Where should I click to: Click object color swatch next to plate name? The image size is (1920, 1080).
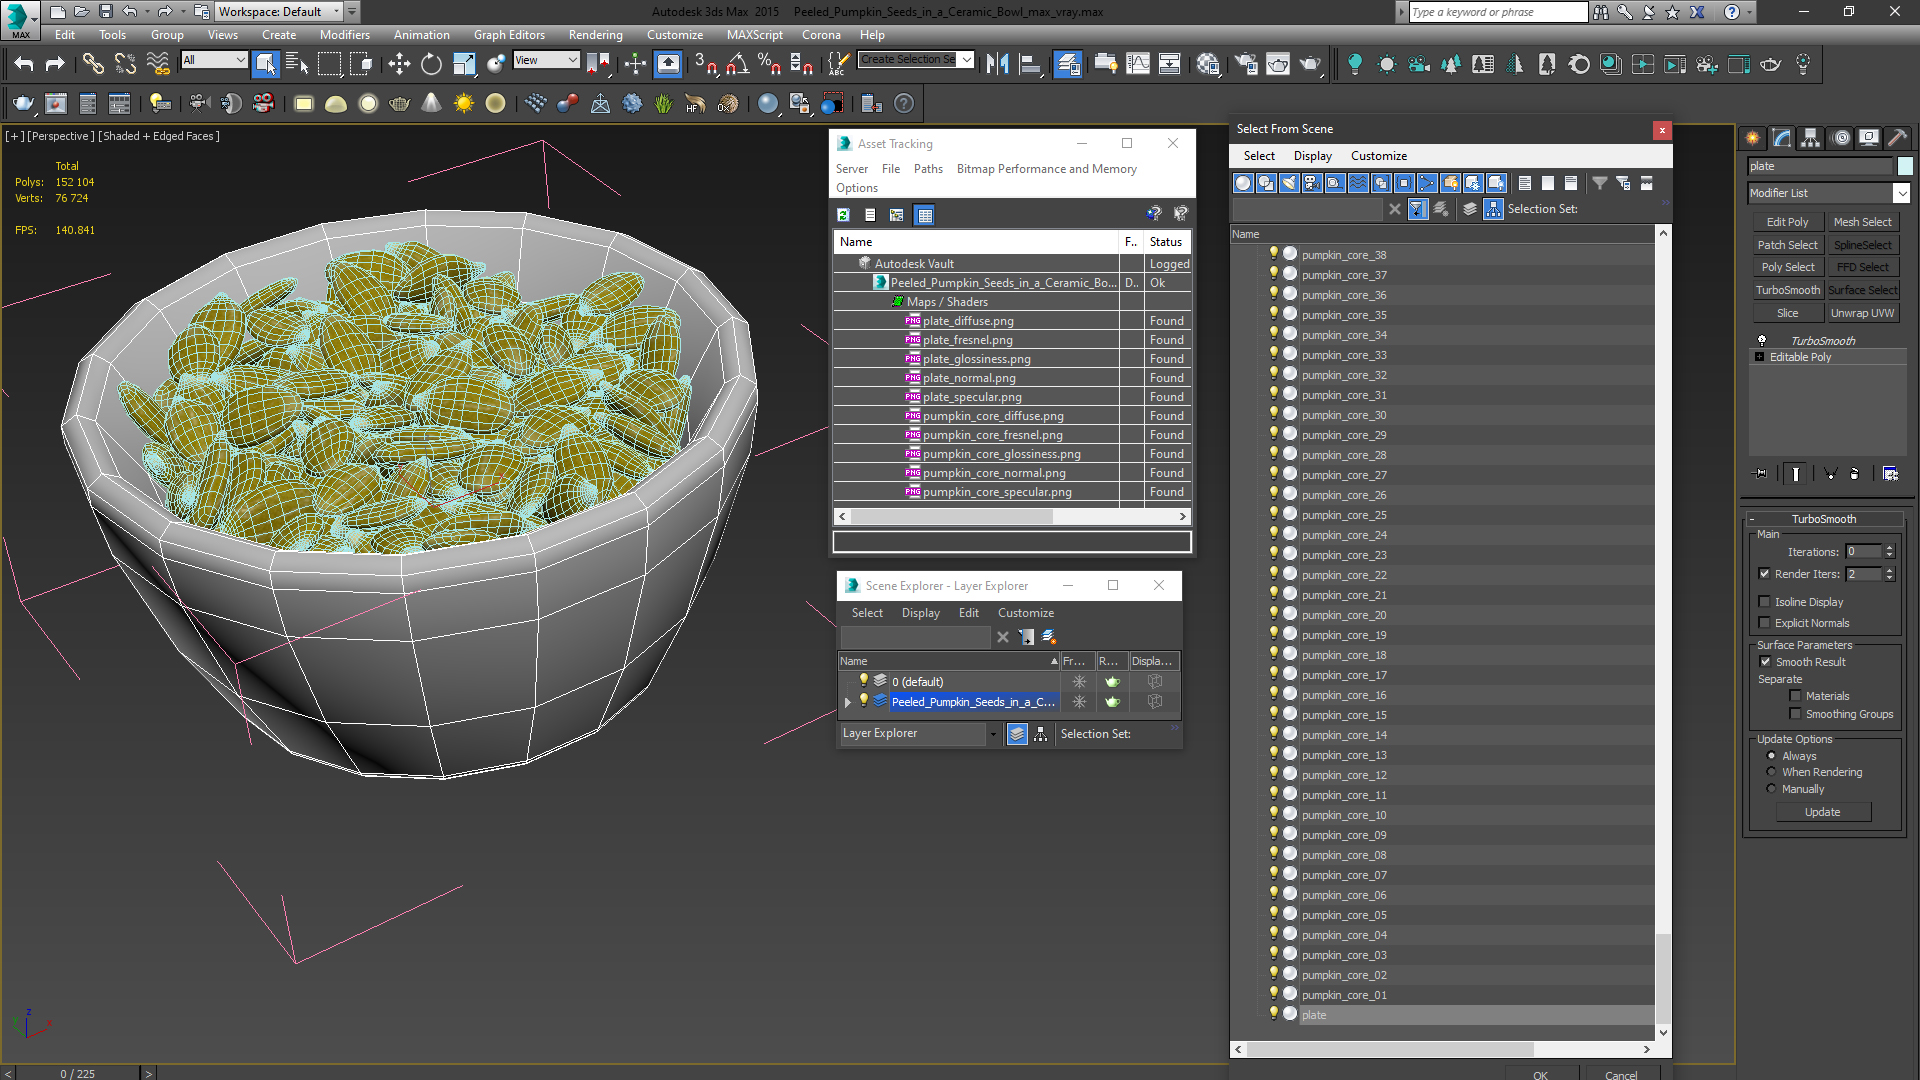pos(1905,166)
